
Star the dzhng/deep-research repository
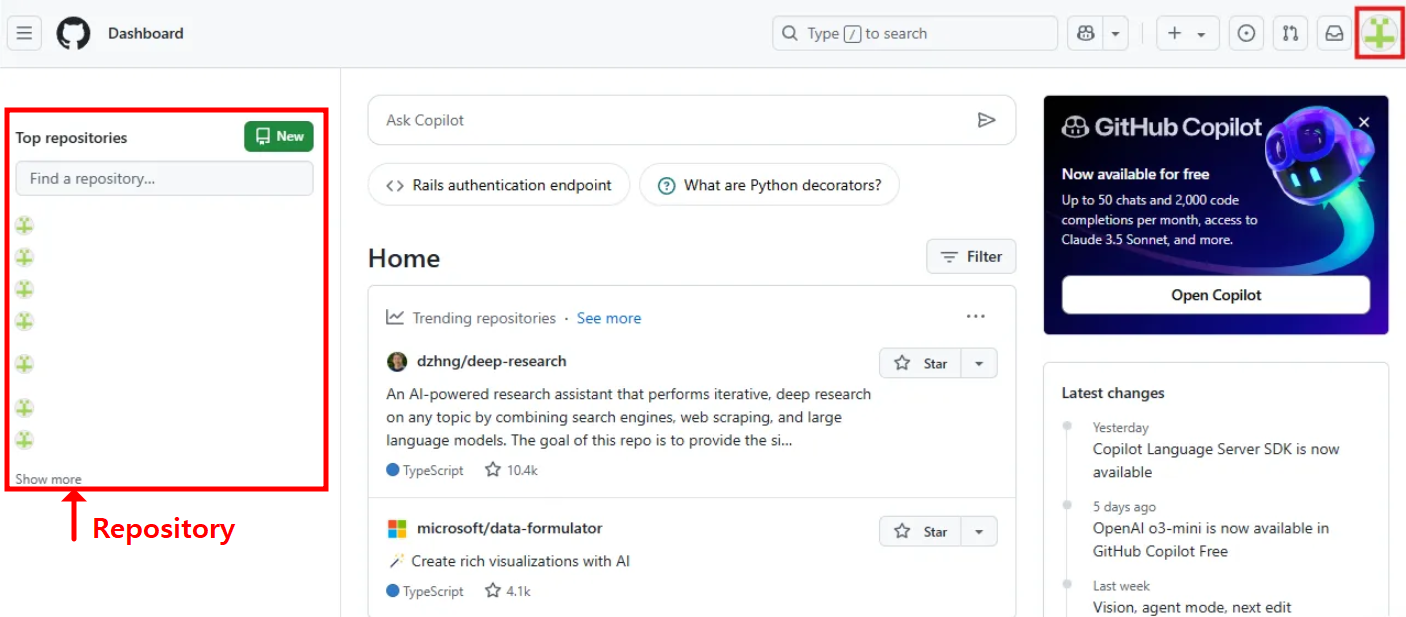click(x=921, y=363)
